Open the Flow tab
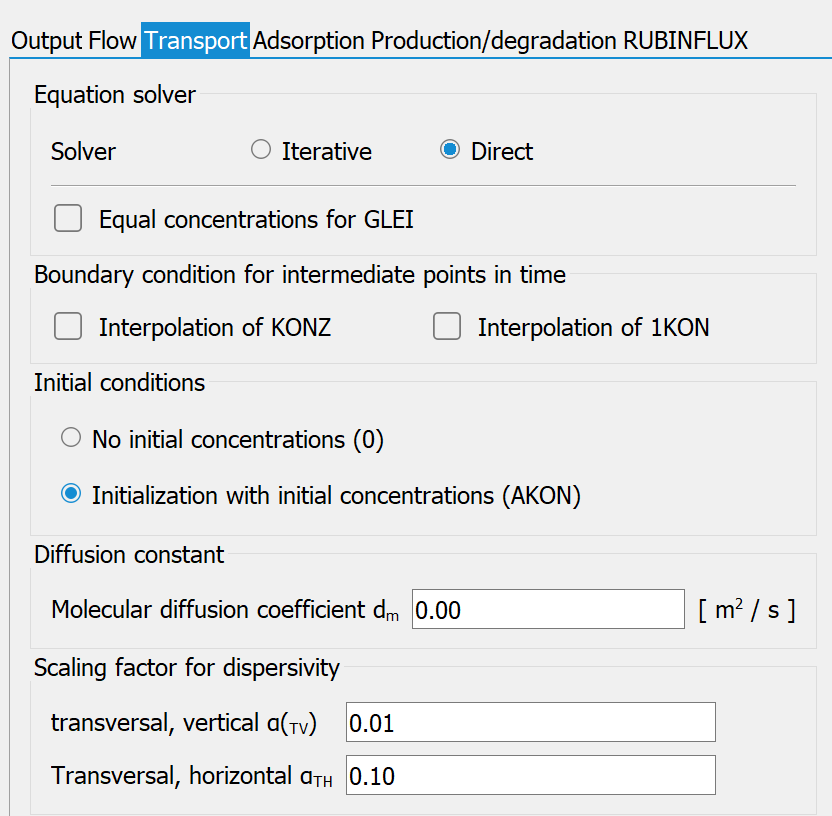Screen dimensions: 832x816 click(112, 40)
